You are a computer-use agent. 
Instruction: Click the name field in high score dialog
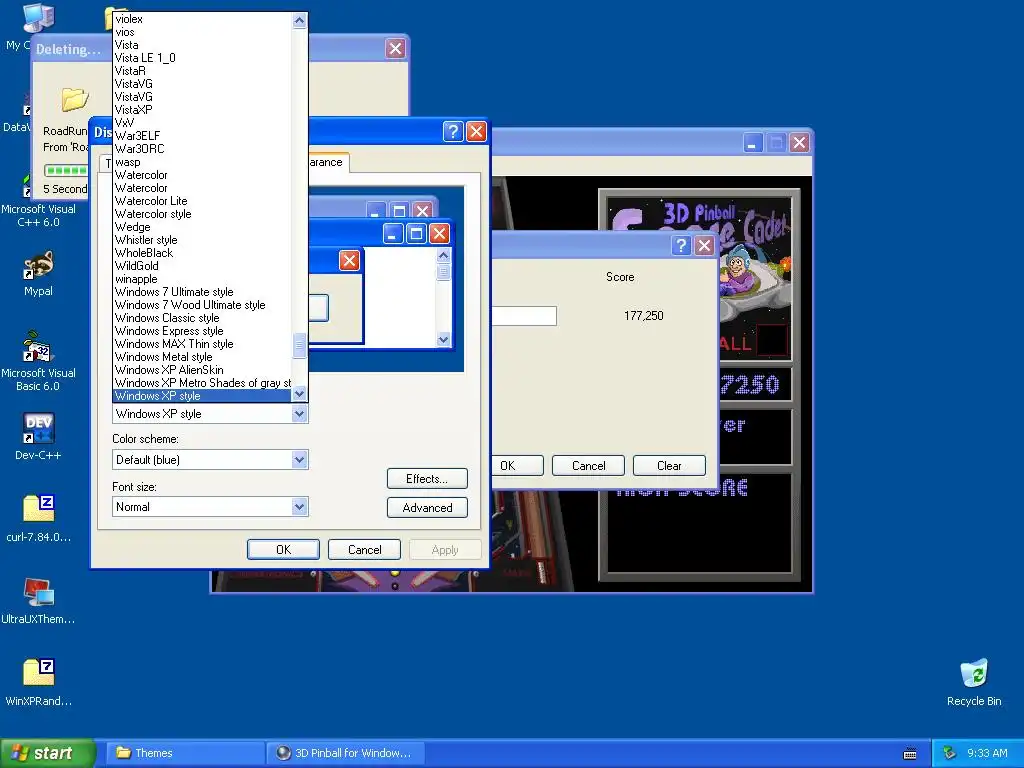(x=524, y=316)
